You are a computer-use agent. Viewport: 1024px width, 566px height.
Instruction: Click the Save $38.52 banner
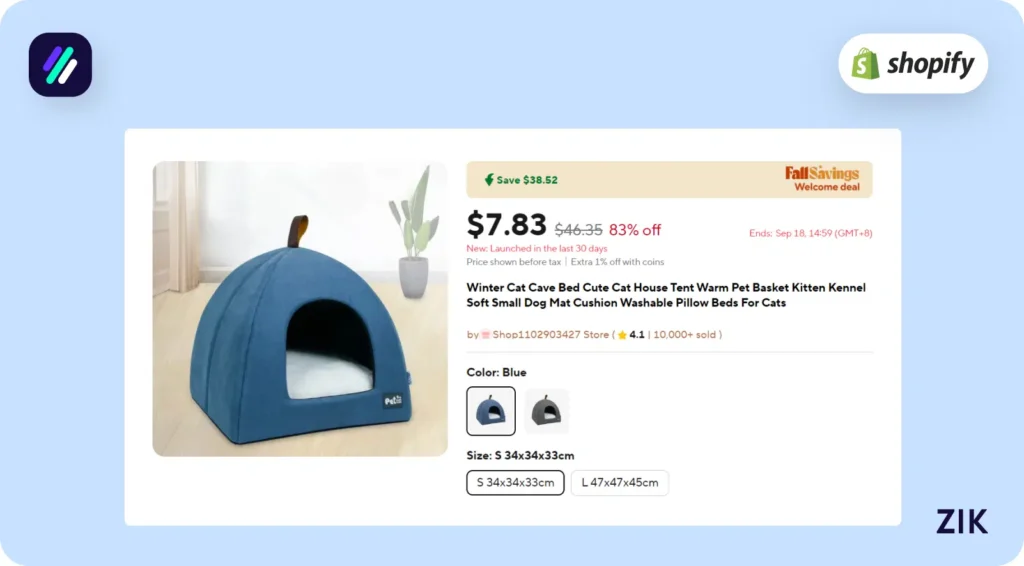pyautogui.click(x=669, y=180)
